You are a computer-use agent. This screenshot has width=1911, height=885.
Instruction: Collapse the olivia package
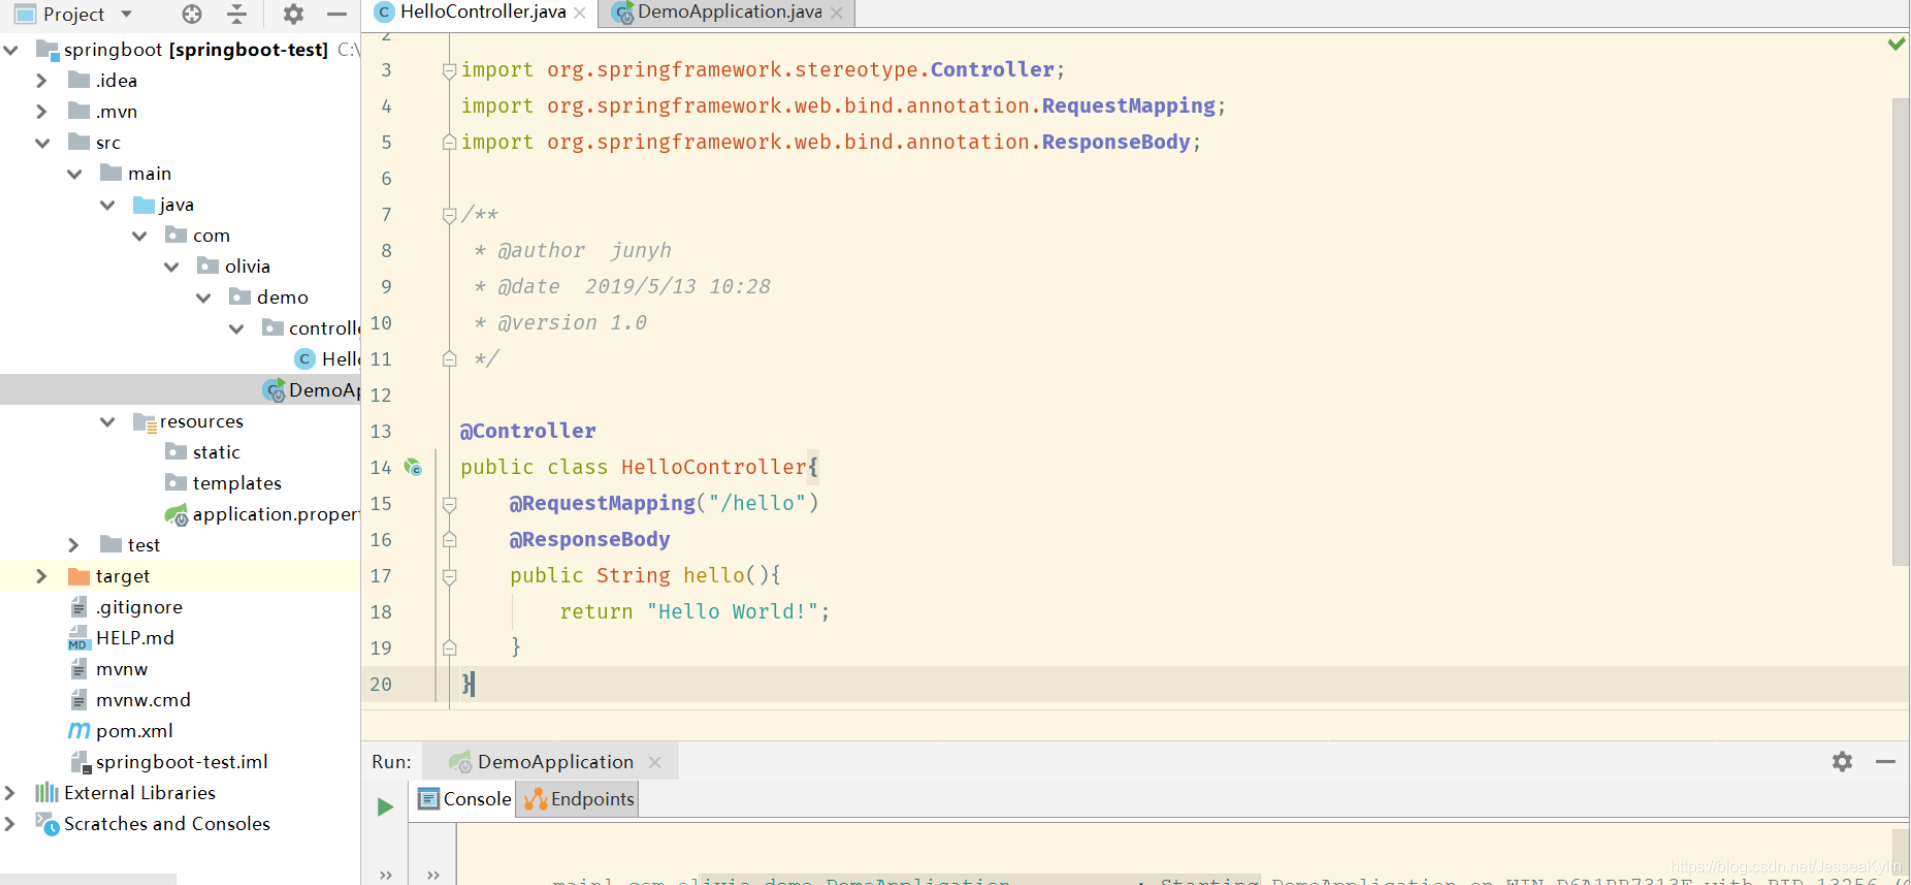pos(171,266)
